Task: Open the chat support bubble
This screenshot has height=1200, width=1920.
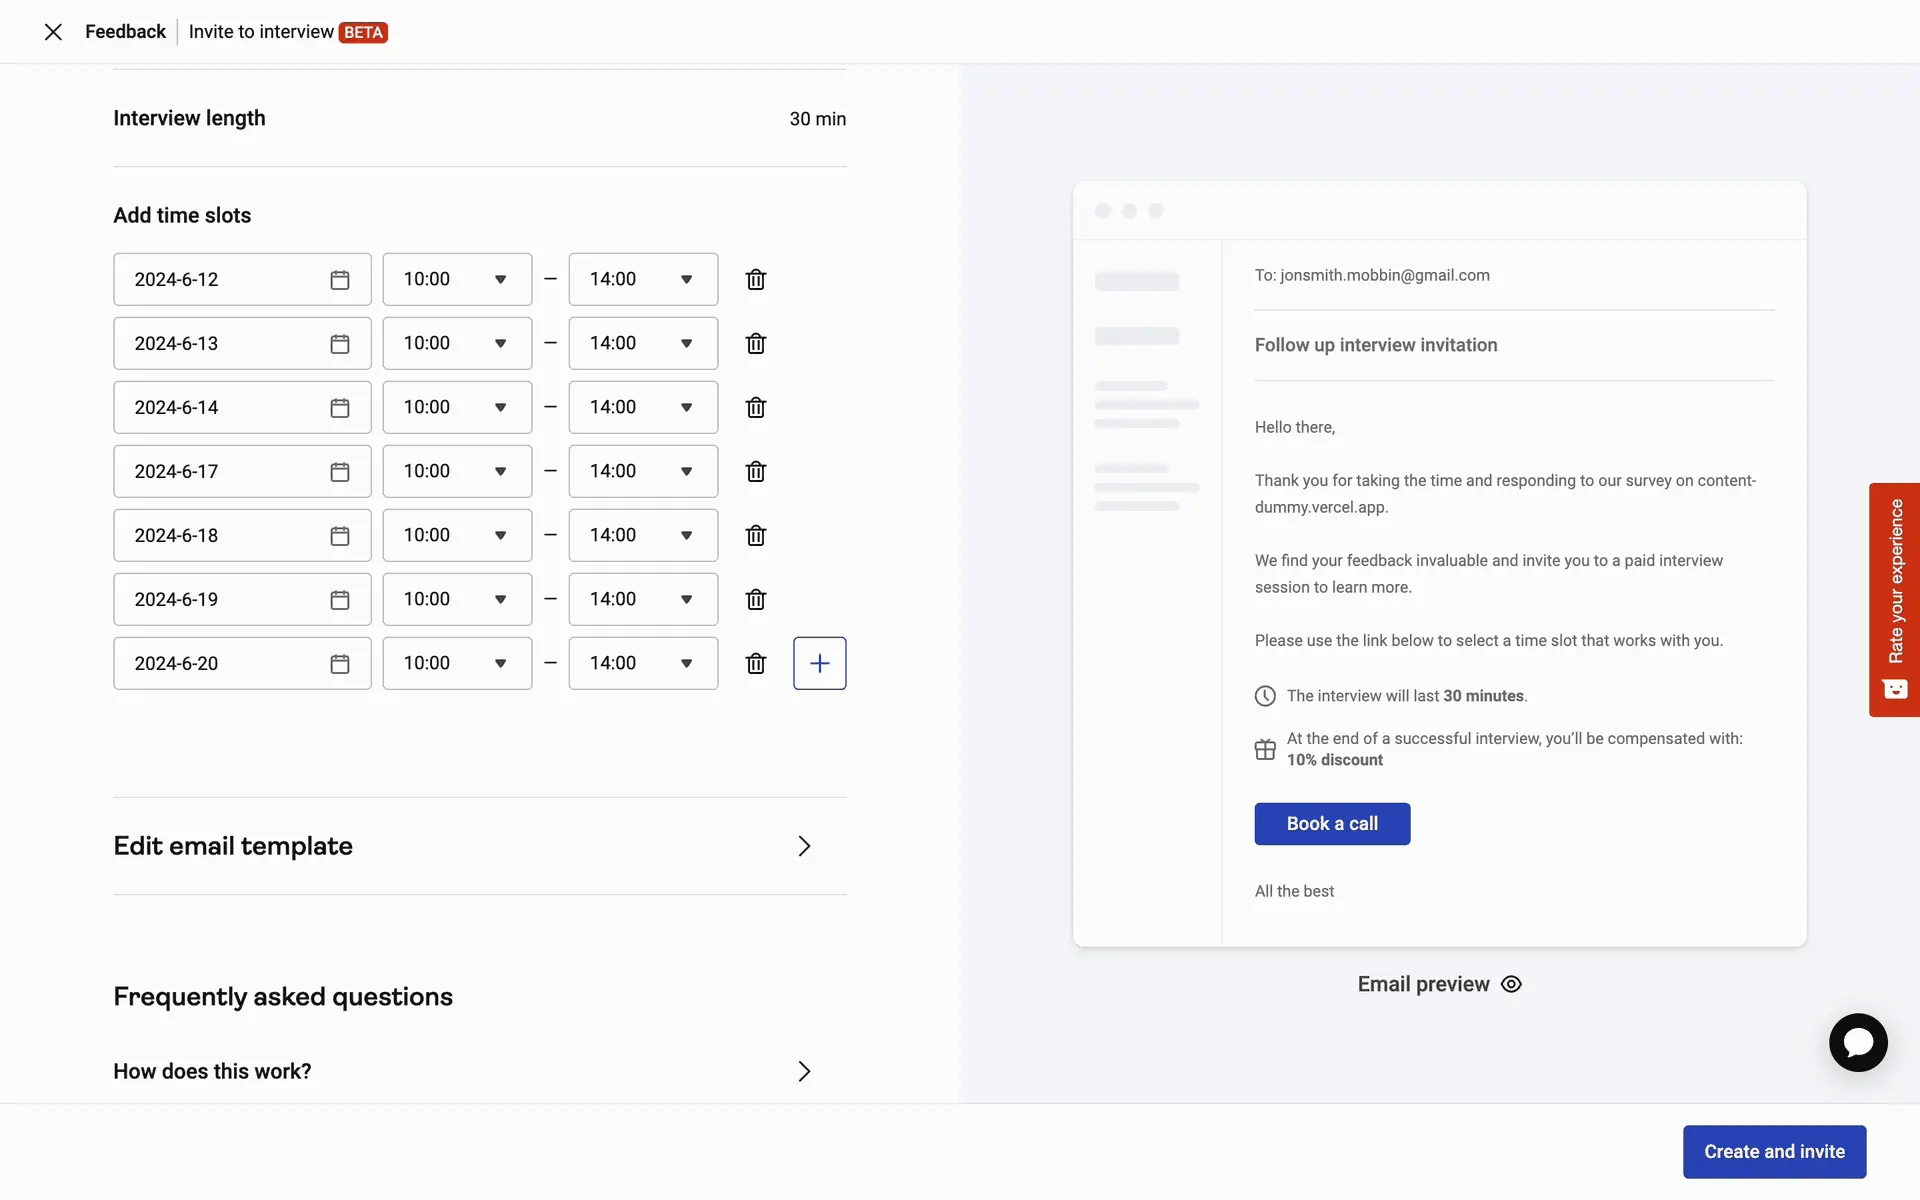Action: 1857,1043
